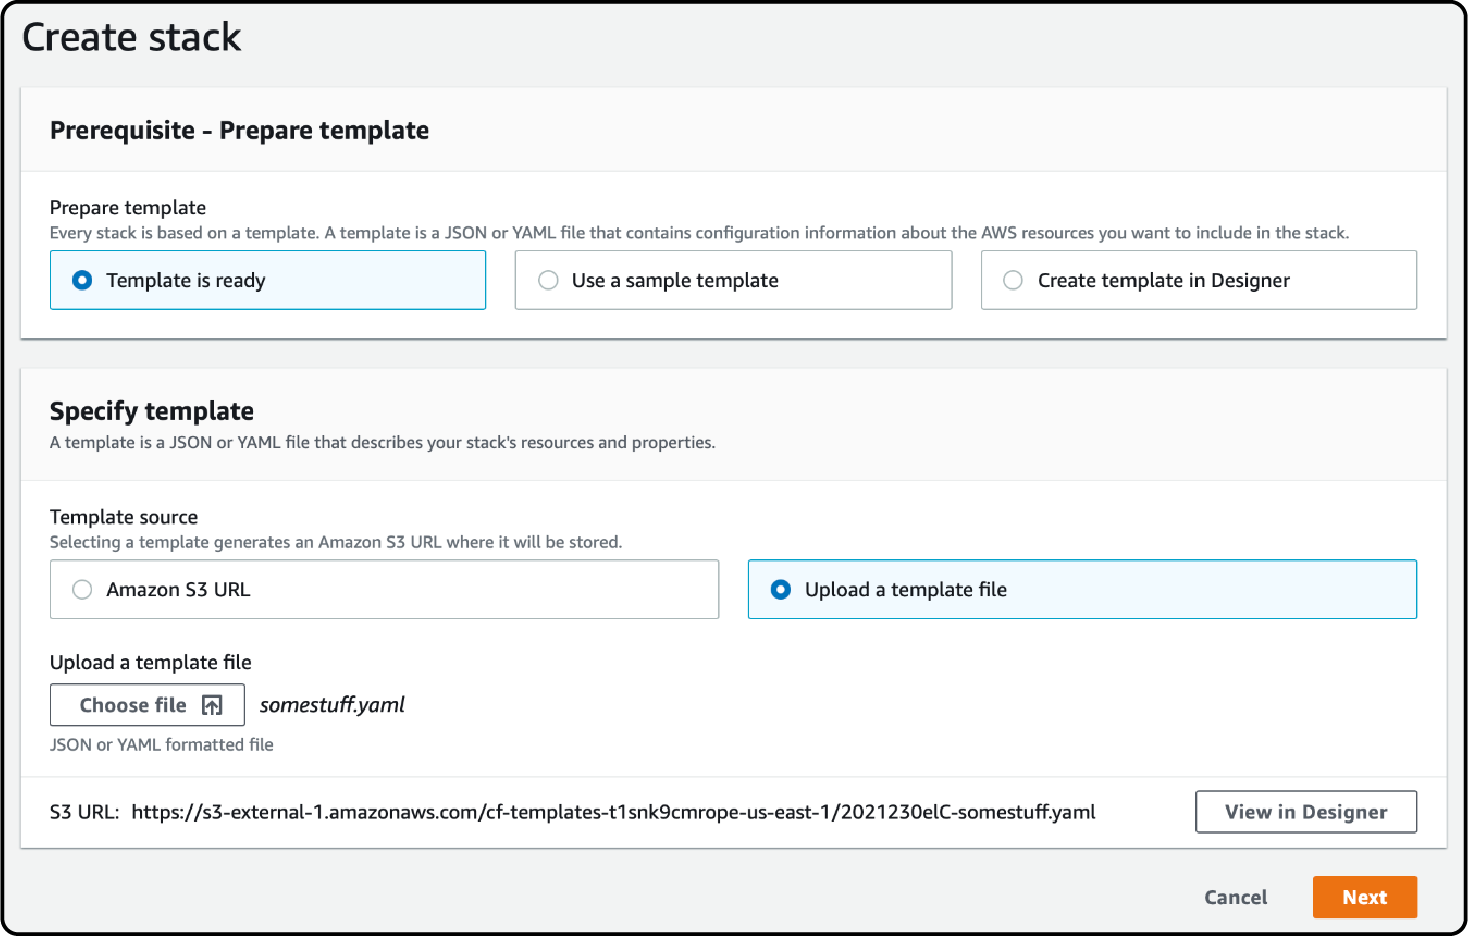Click the Prerequisite - Prepare template heading
This screenshot has width=1468, height=936.
239,130
